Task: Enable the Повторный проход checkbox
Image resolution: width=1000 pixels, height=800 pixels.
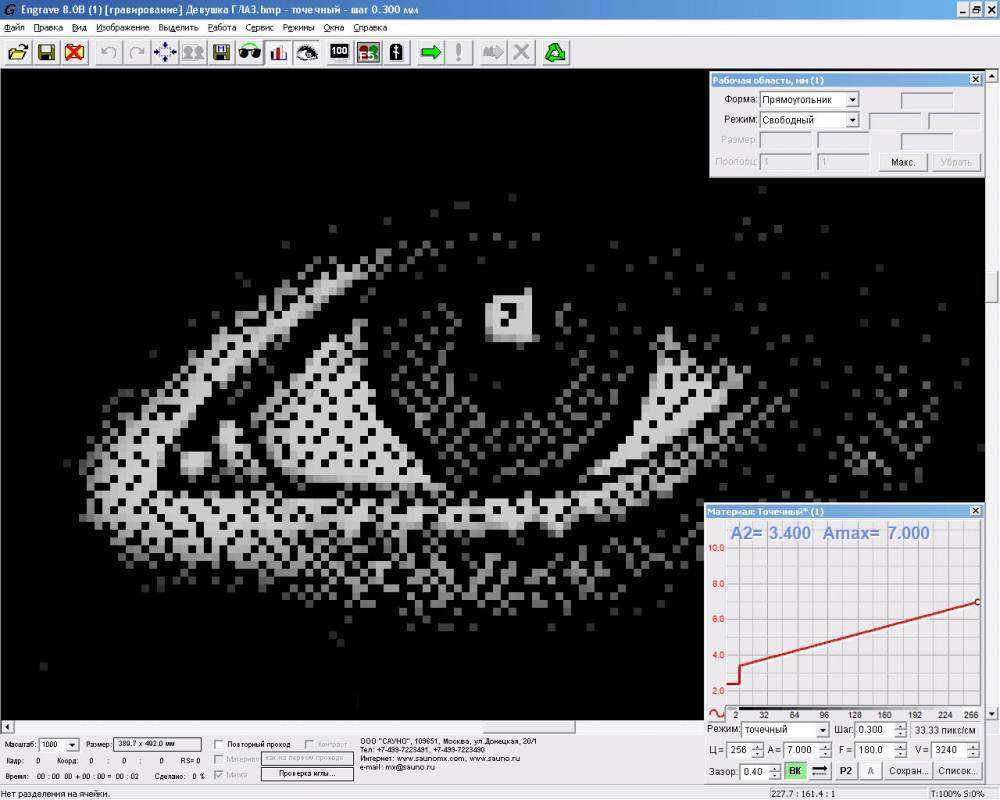Action: point(220,745)
